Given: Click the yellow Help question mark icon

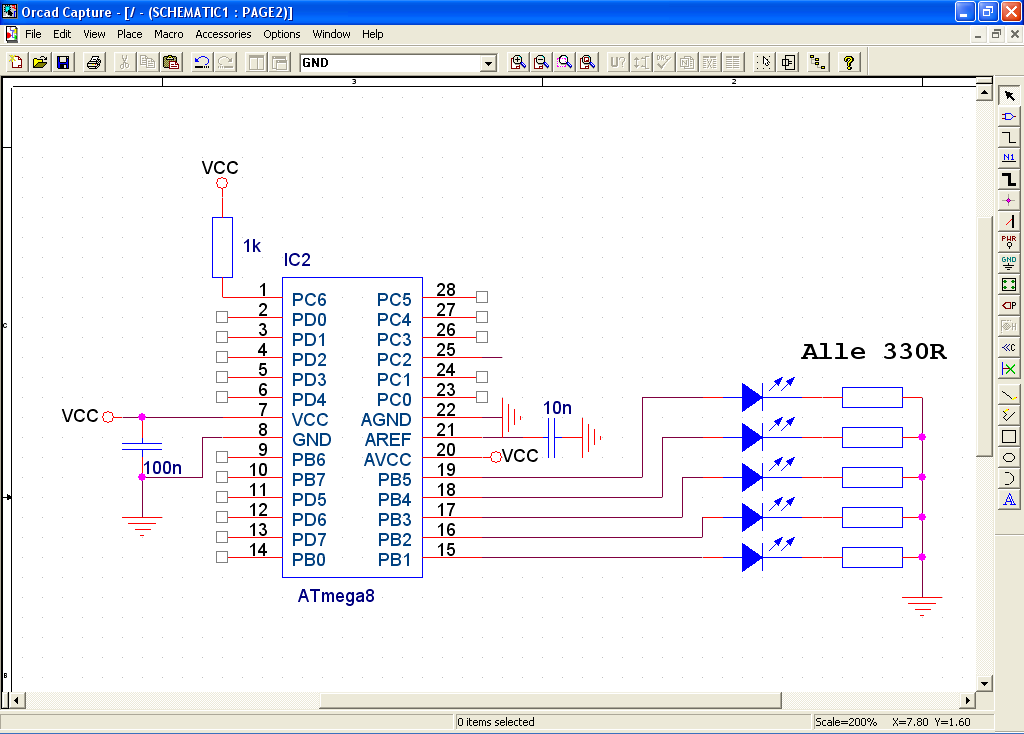Looking at the screenshot, I should pos(849,63).
